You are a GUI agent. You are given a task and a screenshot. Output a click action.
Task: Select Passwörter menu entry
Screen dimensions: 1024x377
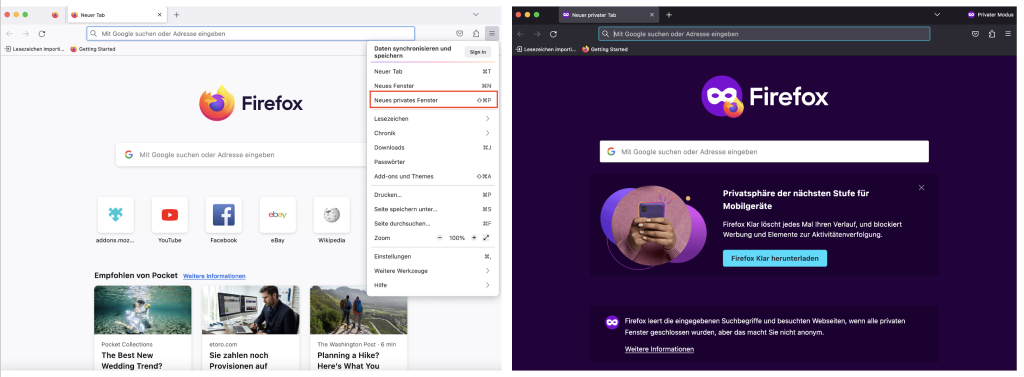pos(433,162)
